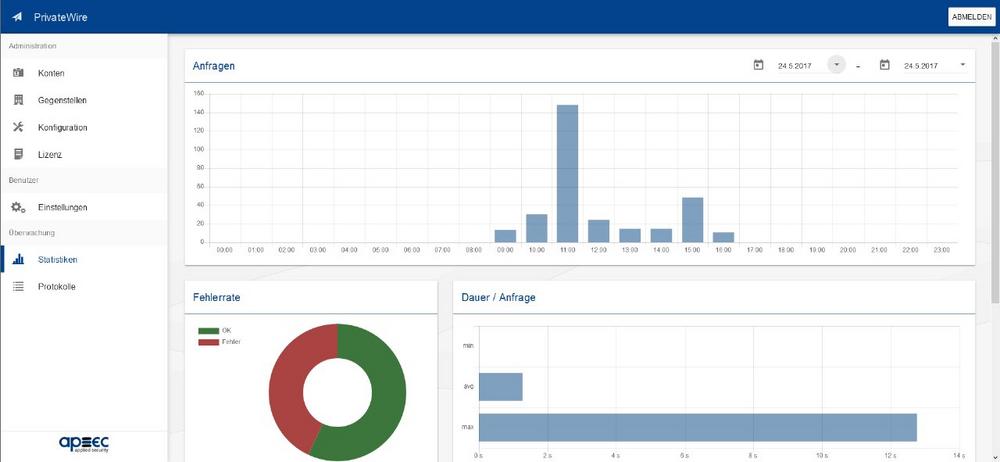Click the Statistiken bar chart icon
This screenshot has height=462, width=1000.
[x=18, y=260]
